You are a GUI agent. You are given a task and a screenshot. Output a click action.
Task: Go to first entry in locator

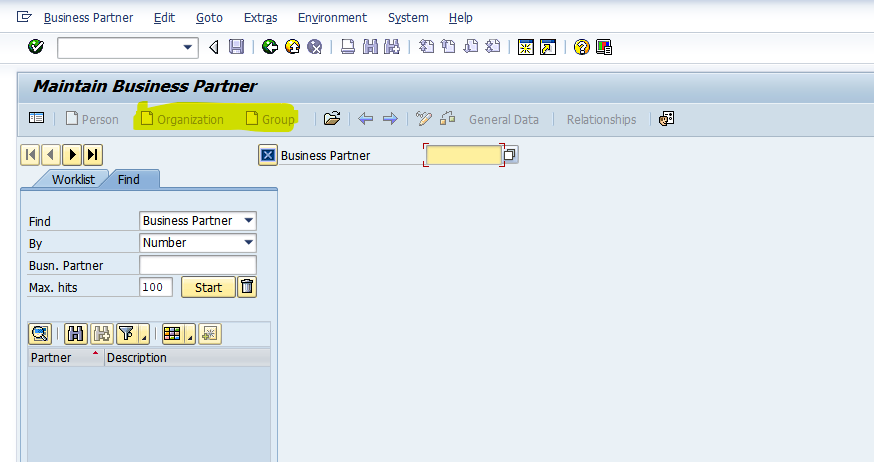[x=30, y=155]
